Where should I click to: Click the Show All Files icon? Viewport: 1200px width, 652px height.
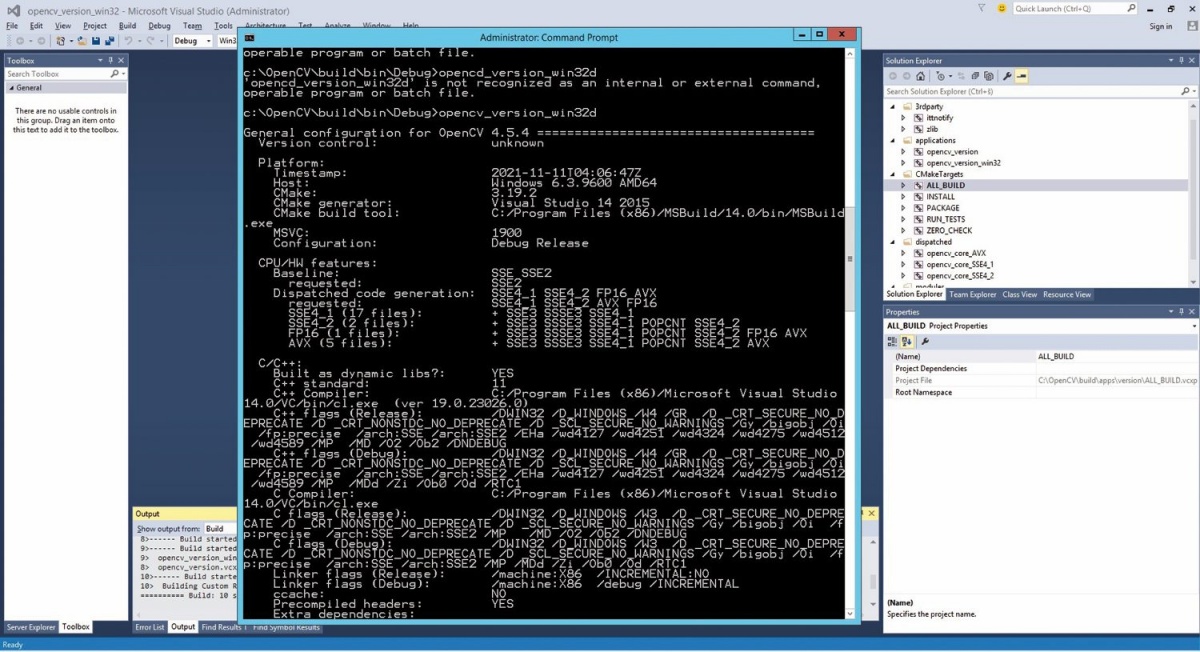[x=989, y=76]
